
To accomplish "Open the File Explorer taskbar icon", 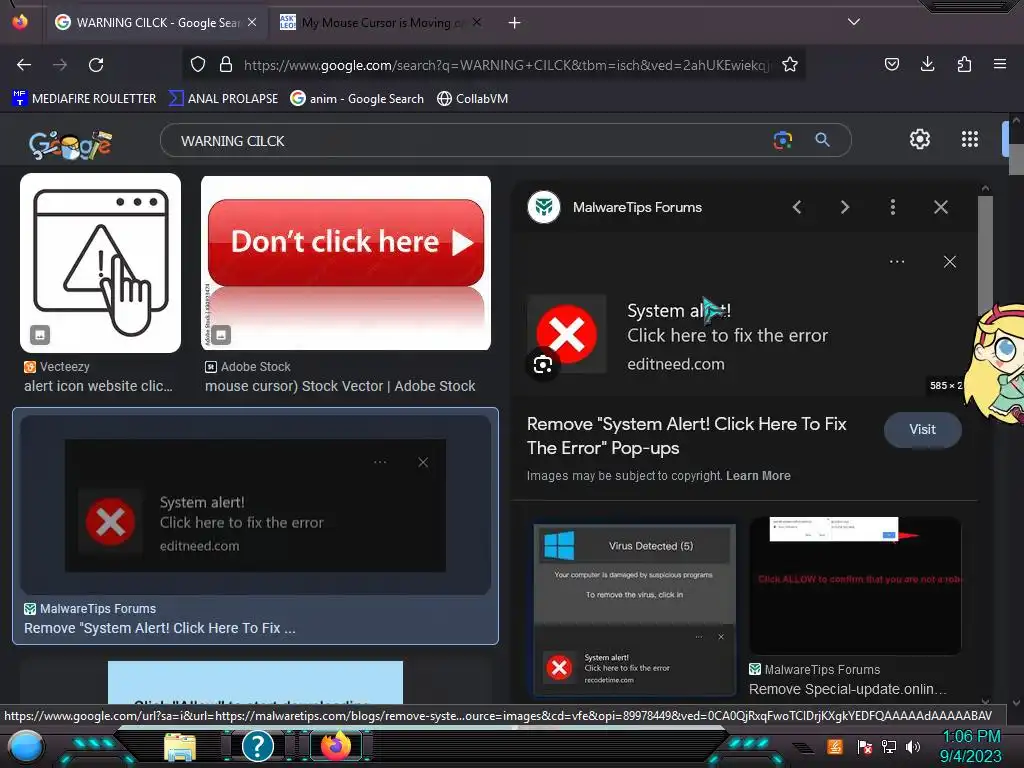I will click(180, 747).
